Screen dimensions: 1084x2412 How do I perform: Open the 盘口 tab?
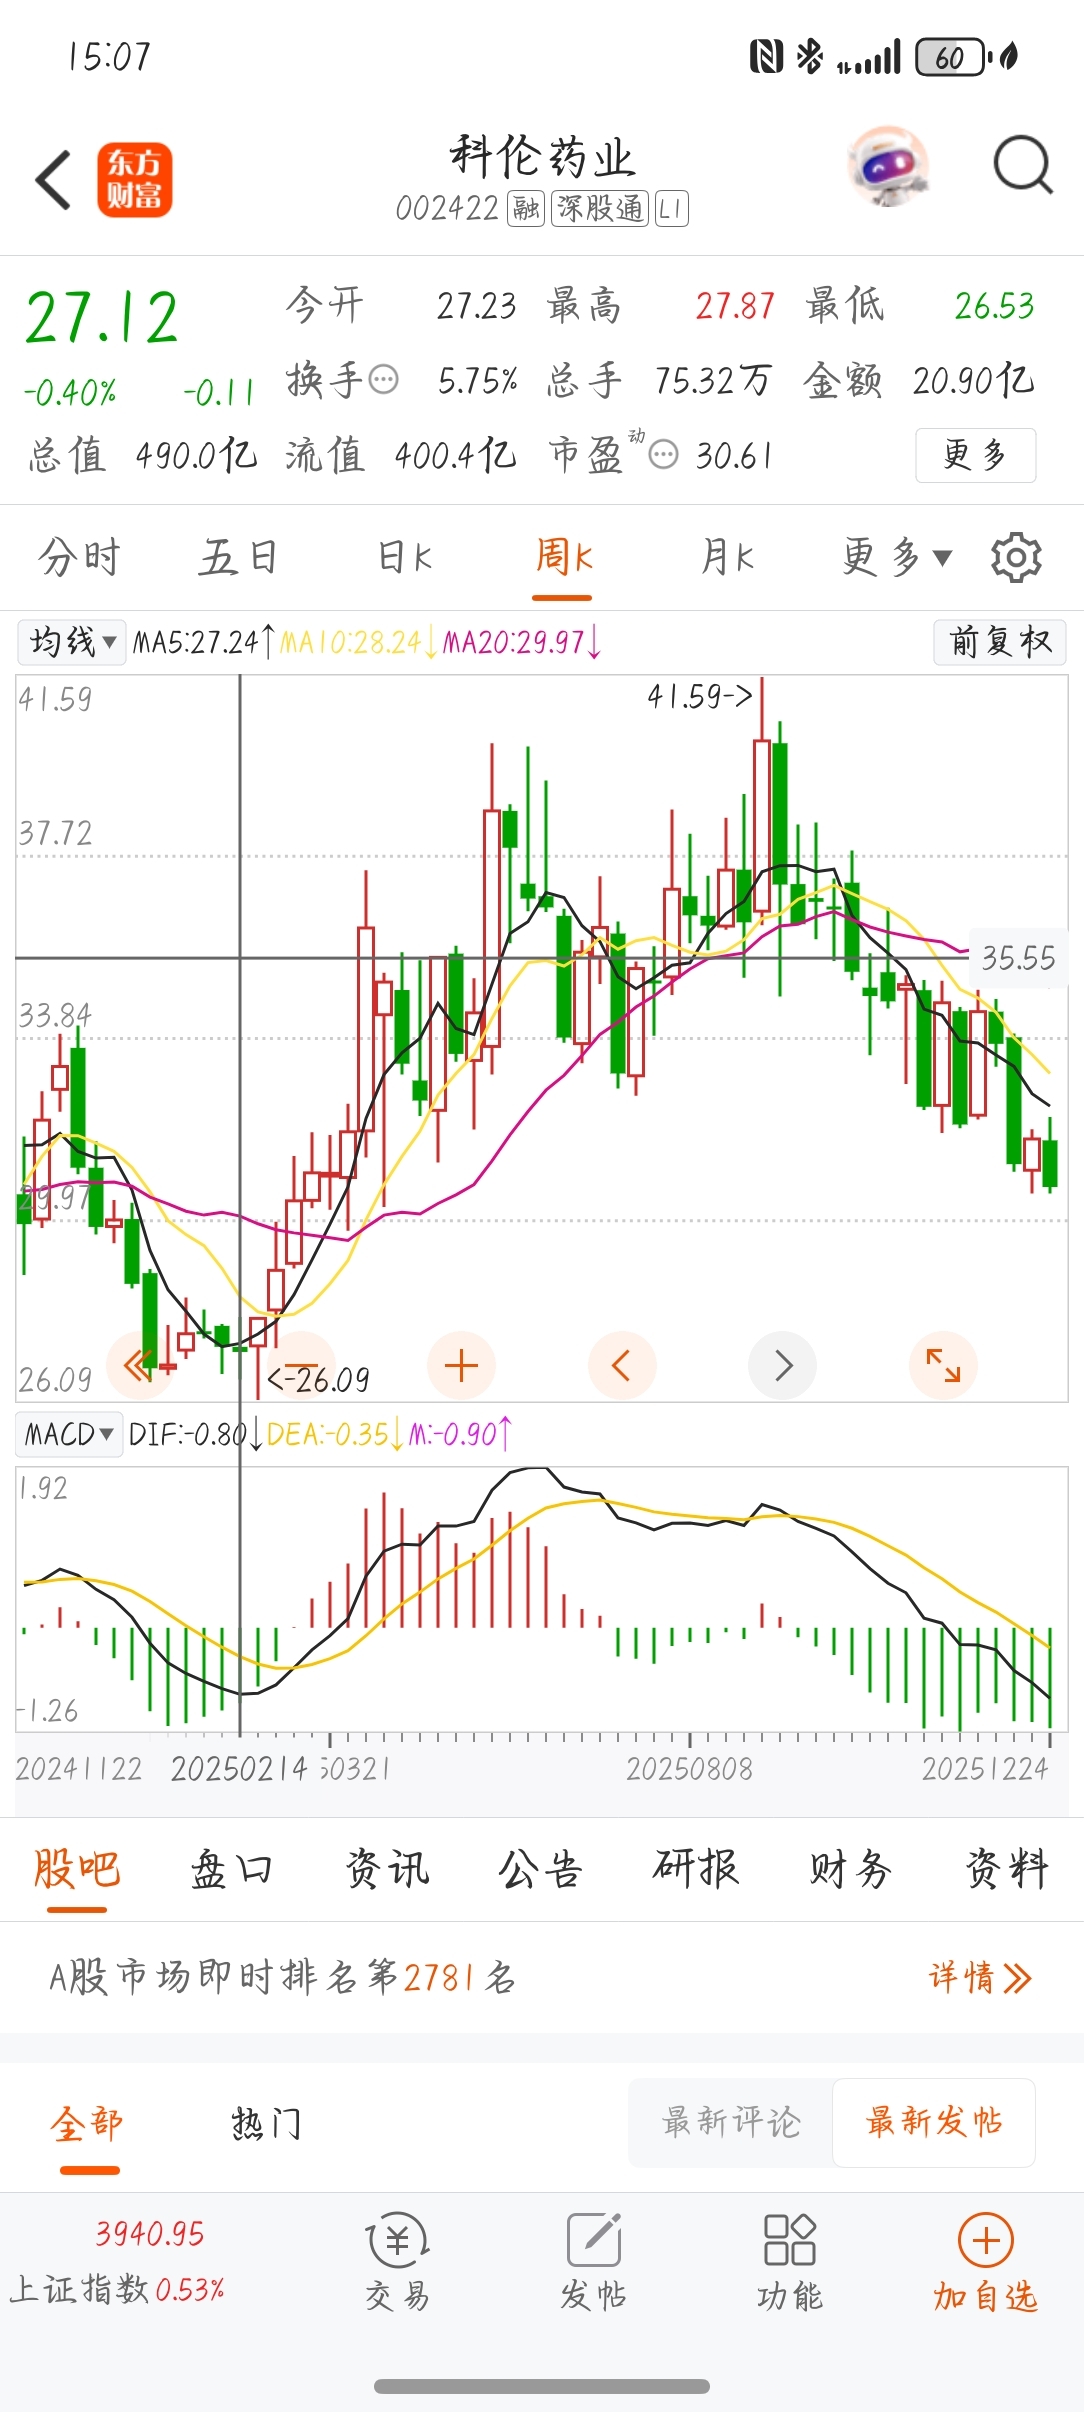(232, 1869)
